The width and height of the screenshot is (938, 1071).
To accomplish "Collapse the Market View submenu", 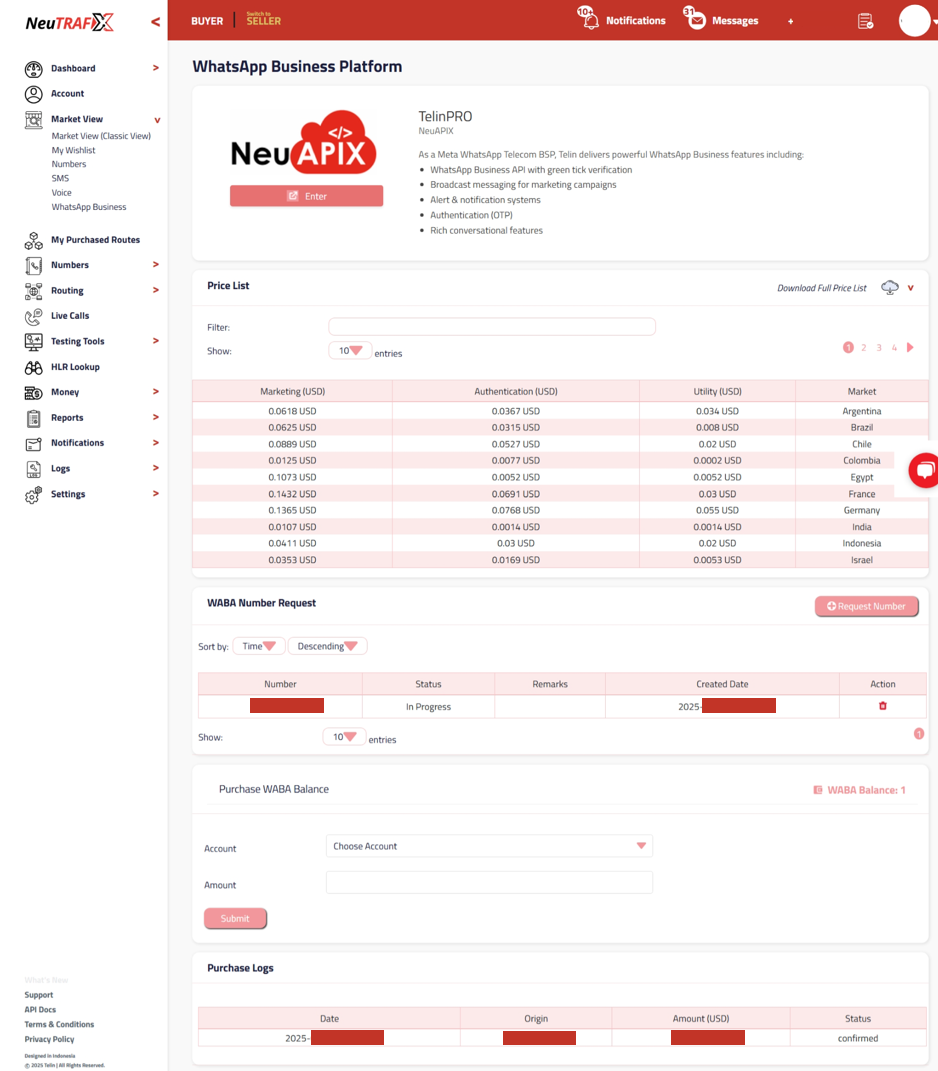I will click(x=157, y=120).
